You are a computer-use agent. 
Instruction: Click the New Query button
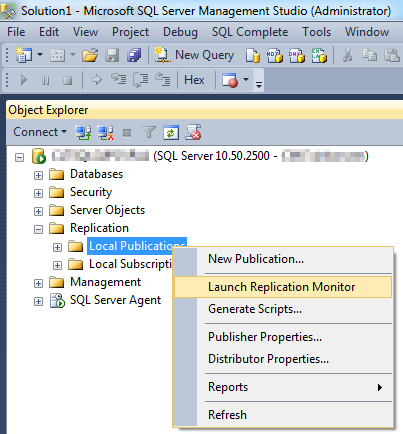coord(194,55)
